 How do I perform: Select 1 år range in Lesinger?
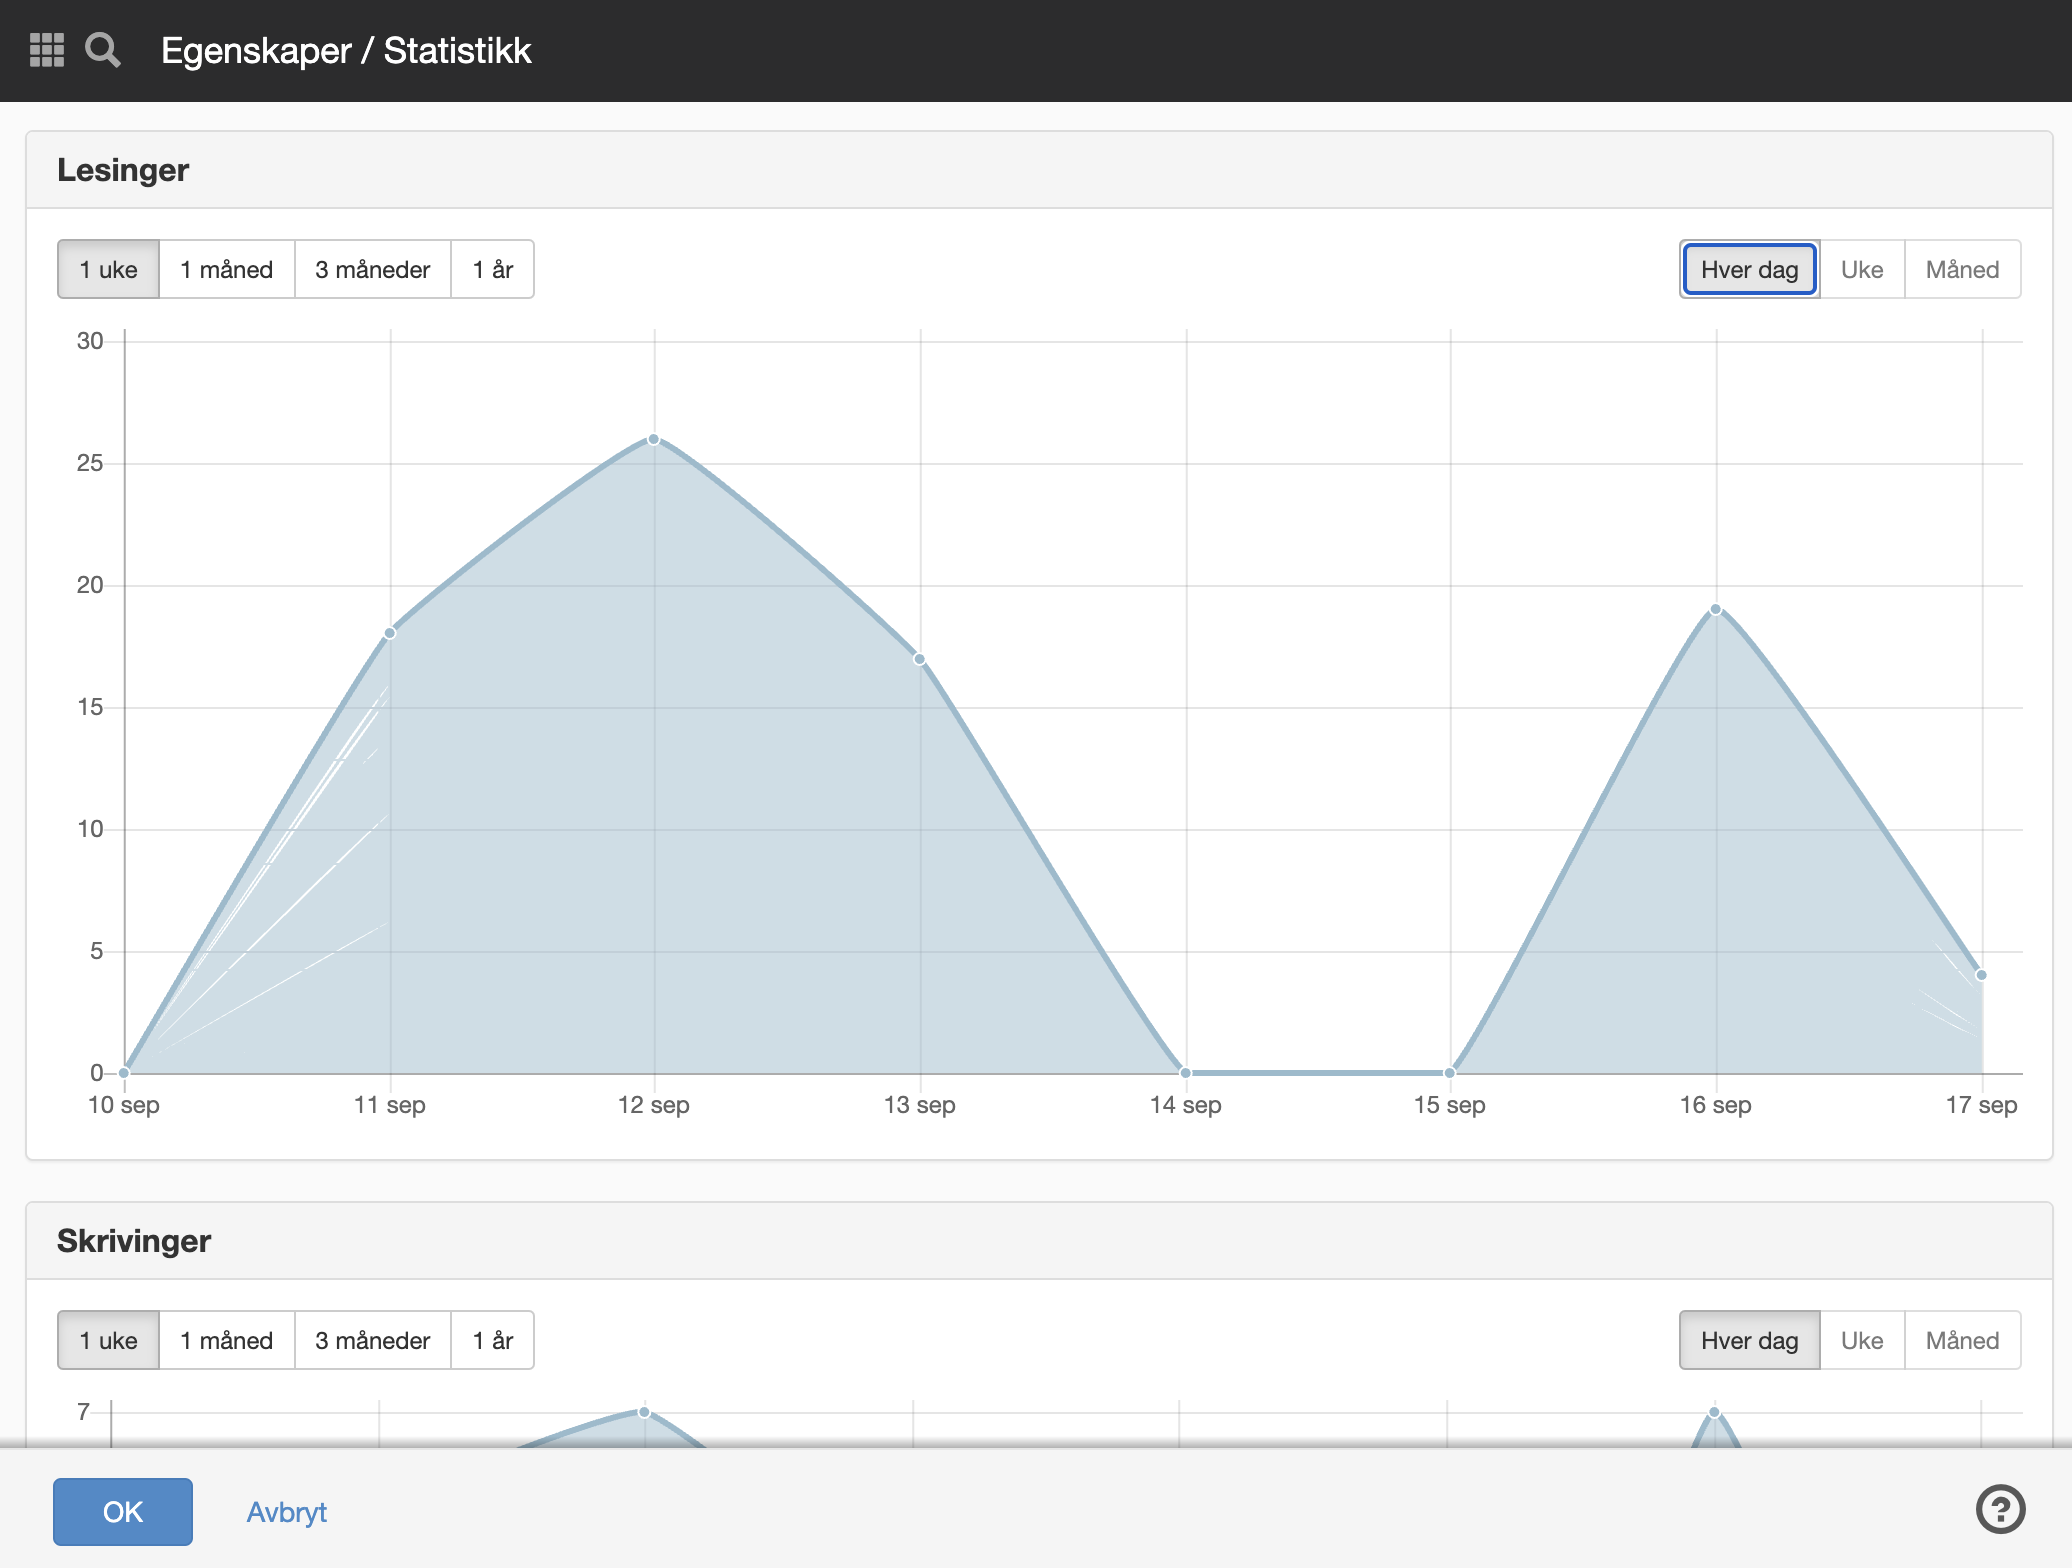tap(493, 269)
